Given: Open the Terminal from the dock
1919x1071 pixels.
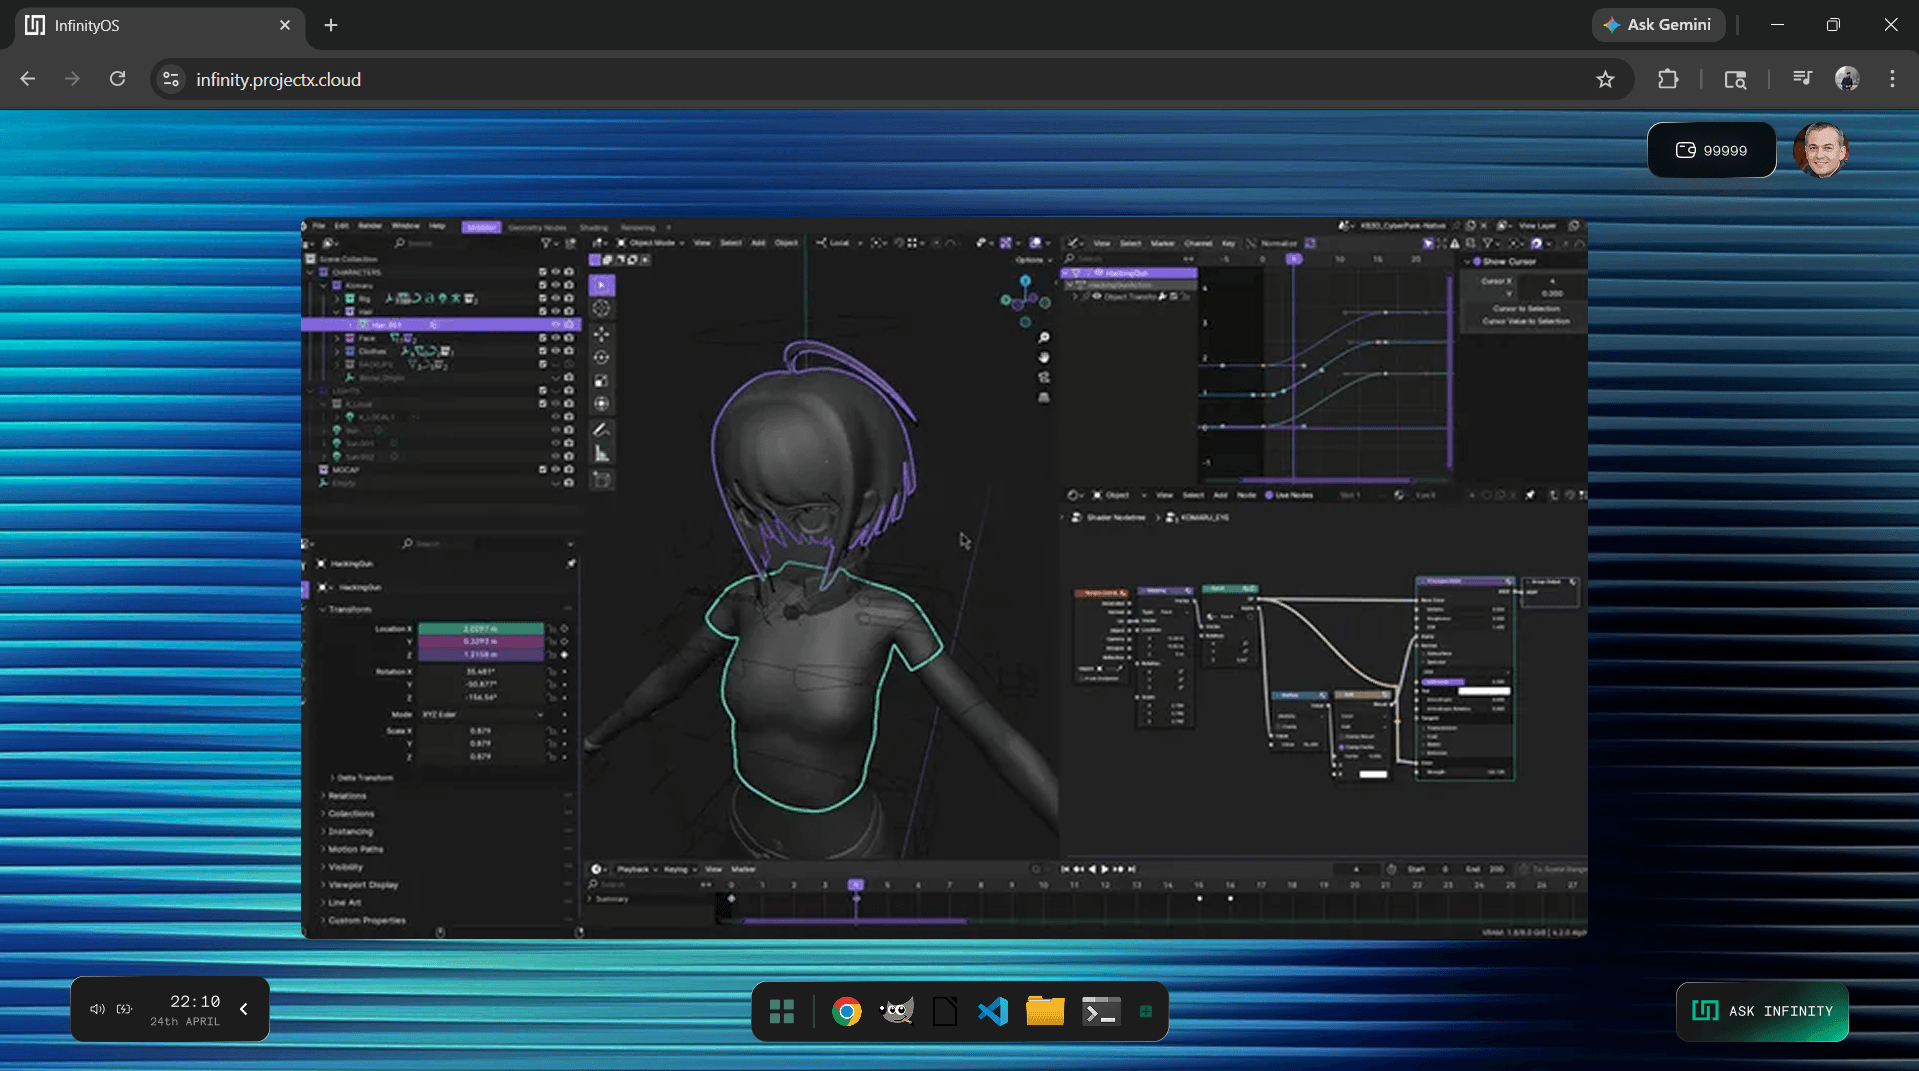Looking at the screenshot, I should pos(1100,1012).
